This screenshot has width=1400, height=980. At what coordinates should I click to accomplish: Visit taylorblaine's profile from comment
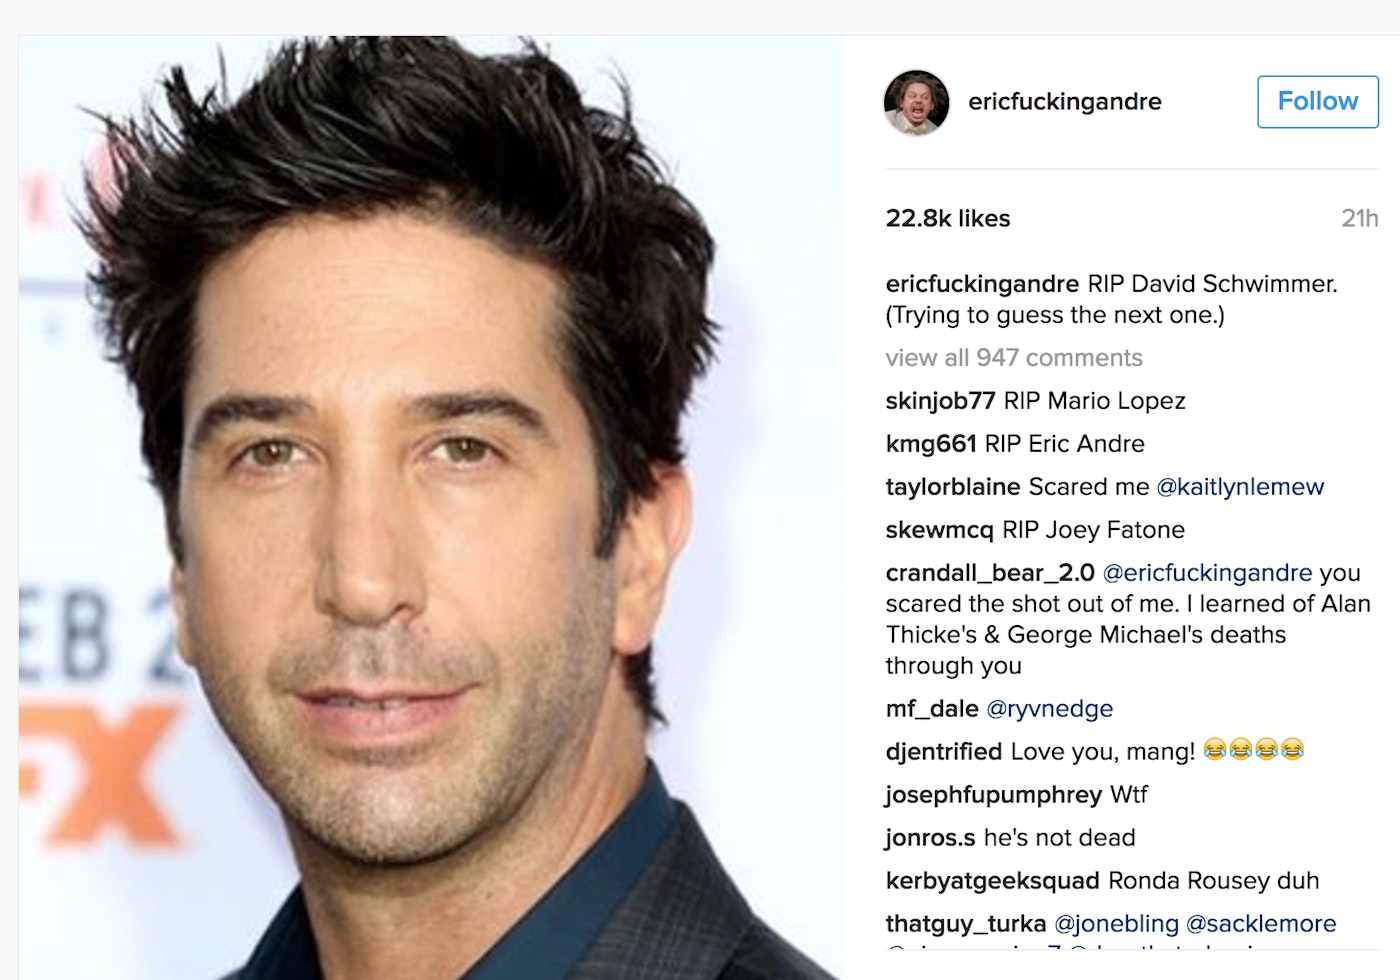click(953, 487)
